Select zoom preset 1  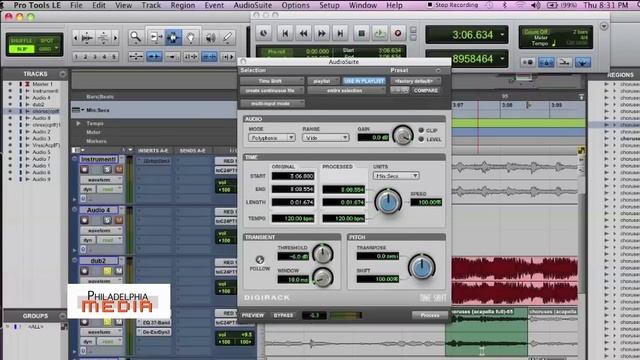(76, 57)
